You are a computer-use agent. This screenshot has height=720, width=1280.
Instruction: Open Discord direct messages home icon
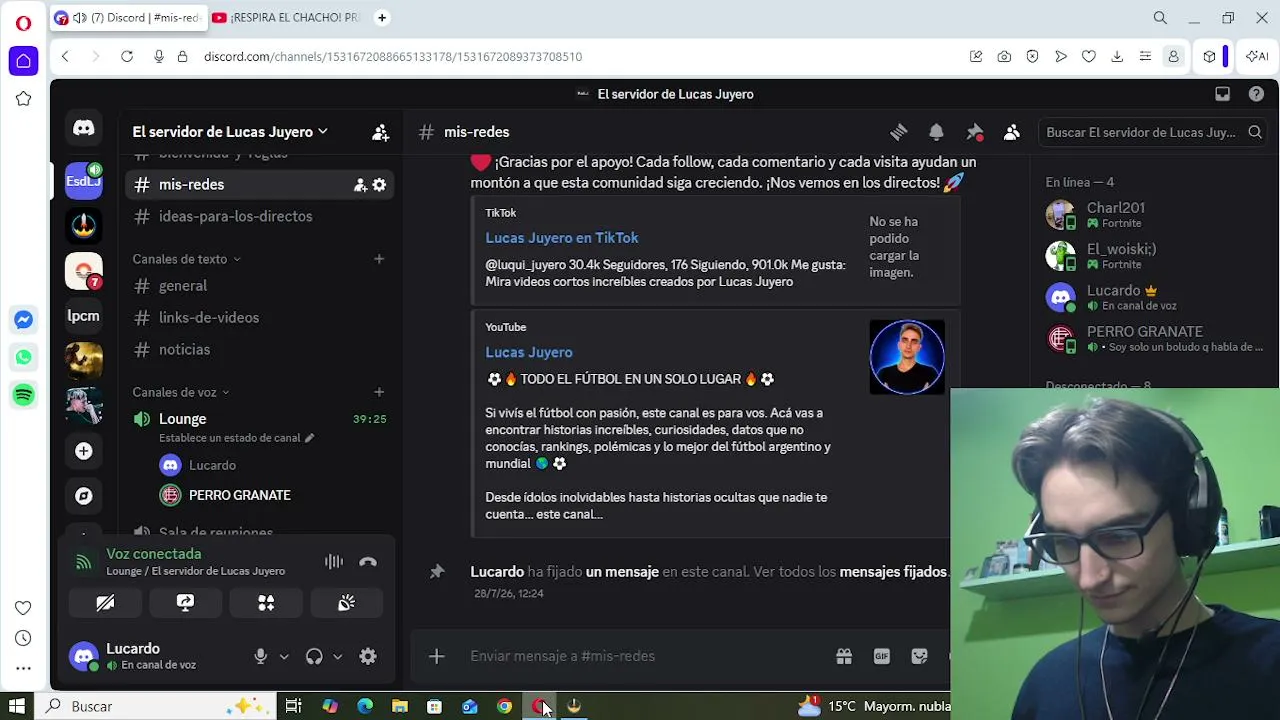coord(84,129)
